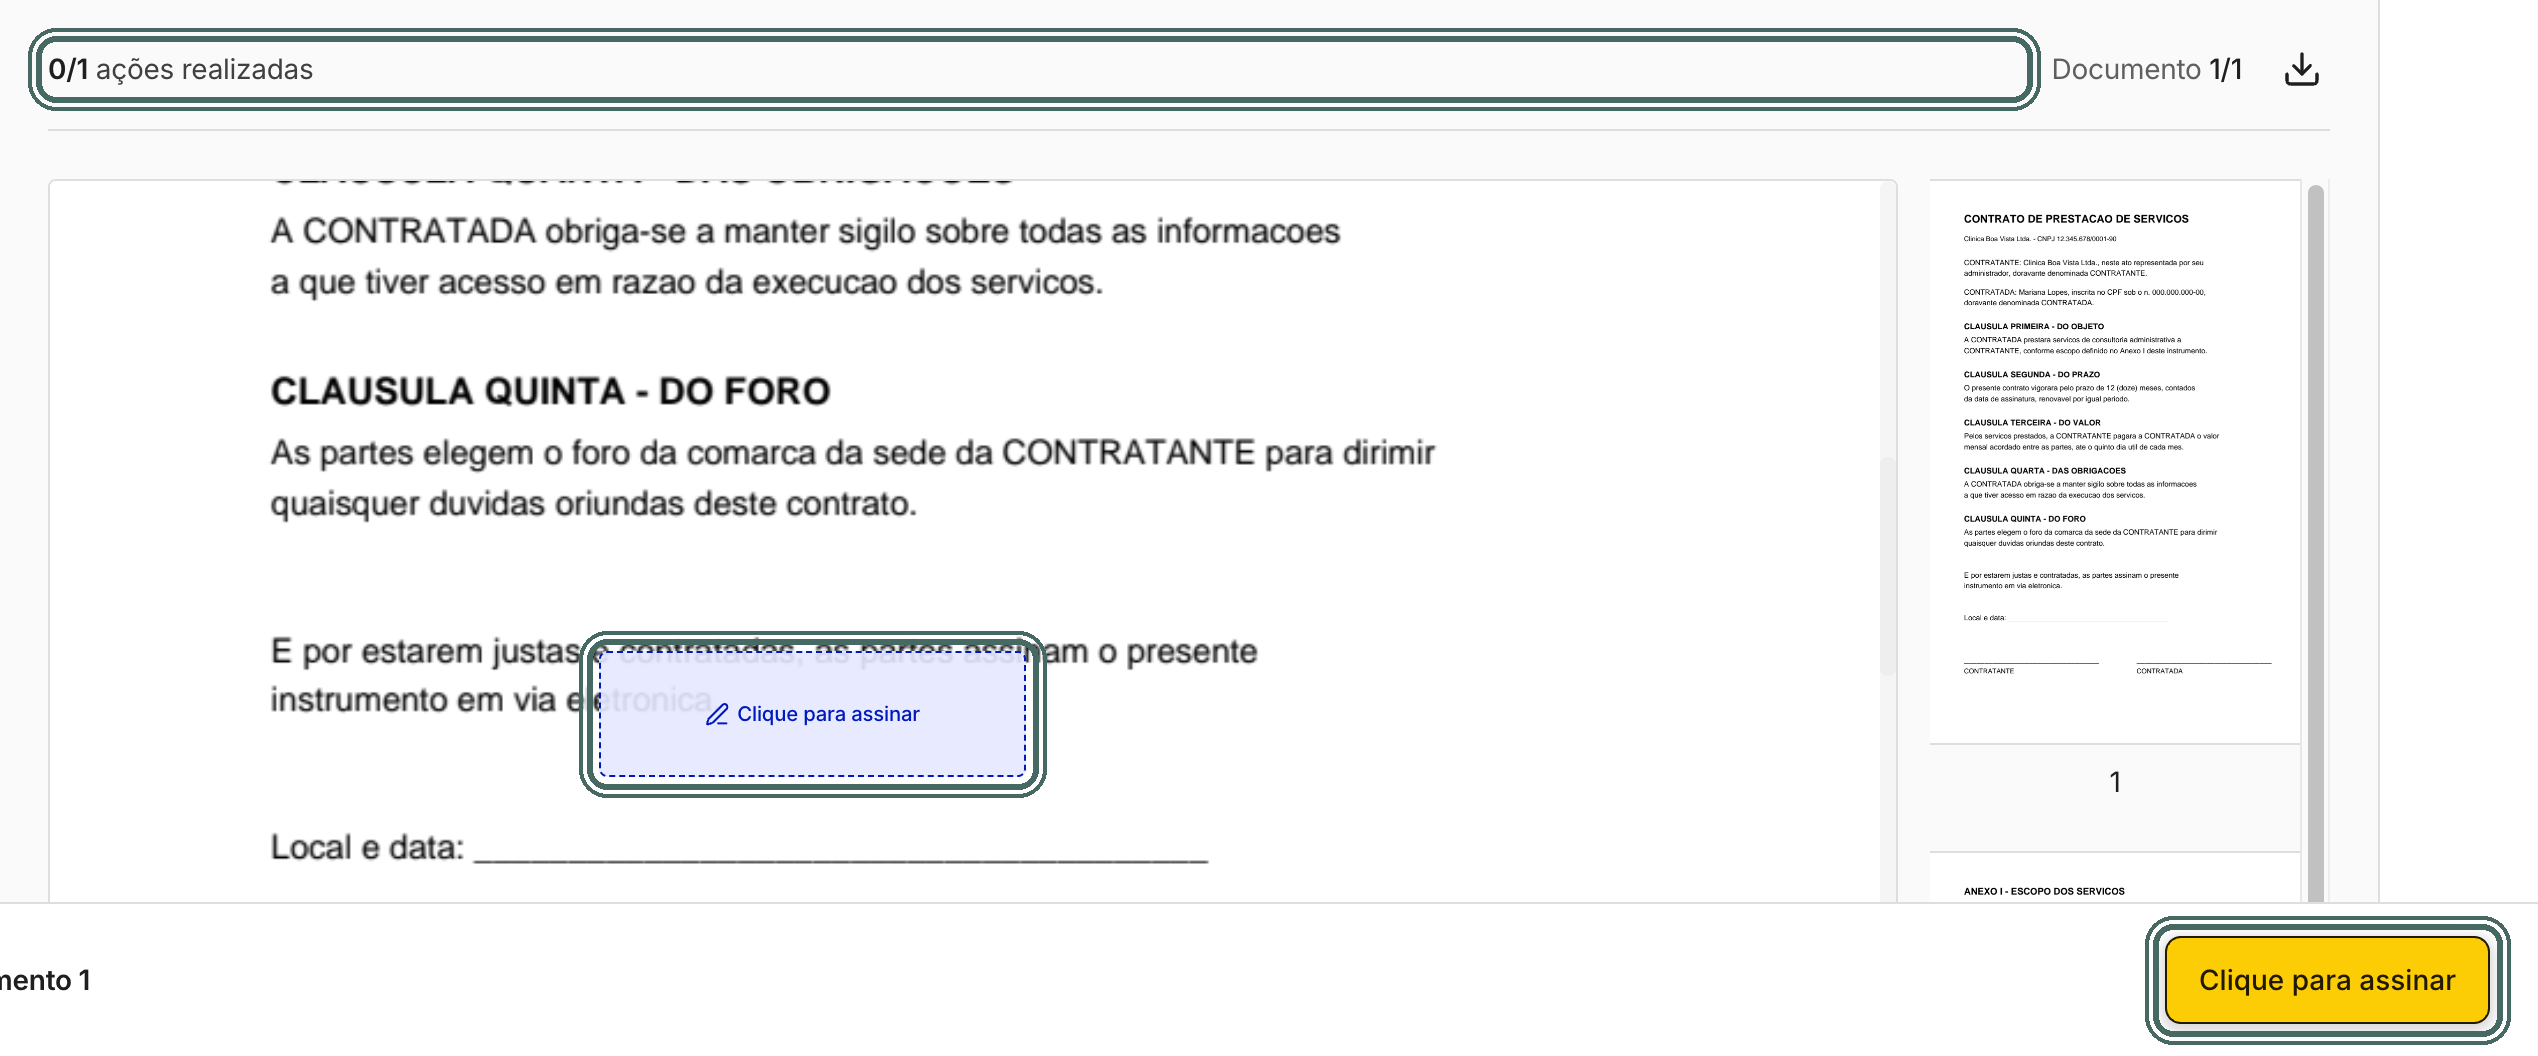The height and width of the screenshot is (1056, 2538).
Task: Click the 'Documento 1/1' label
Action: (x=2147, y=69)
